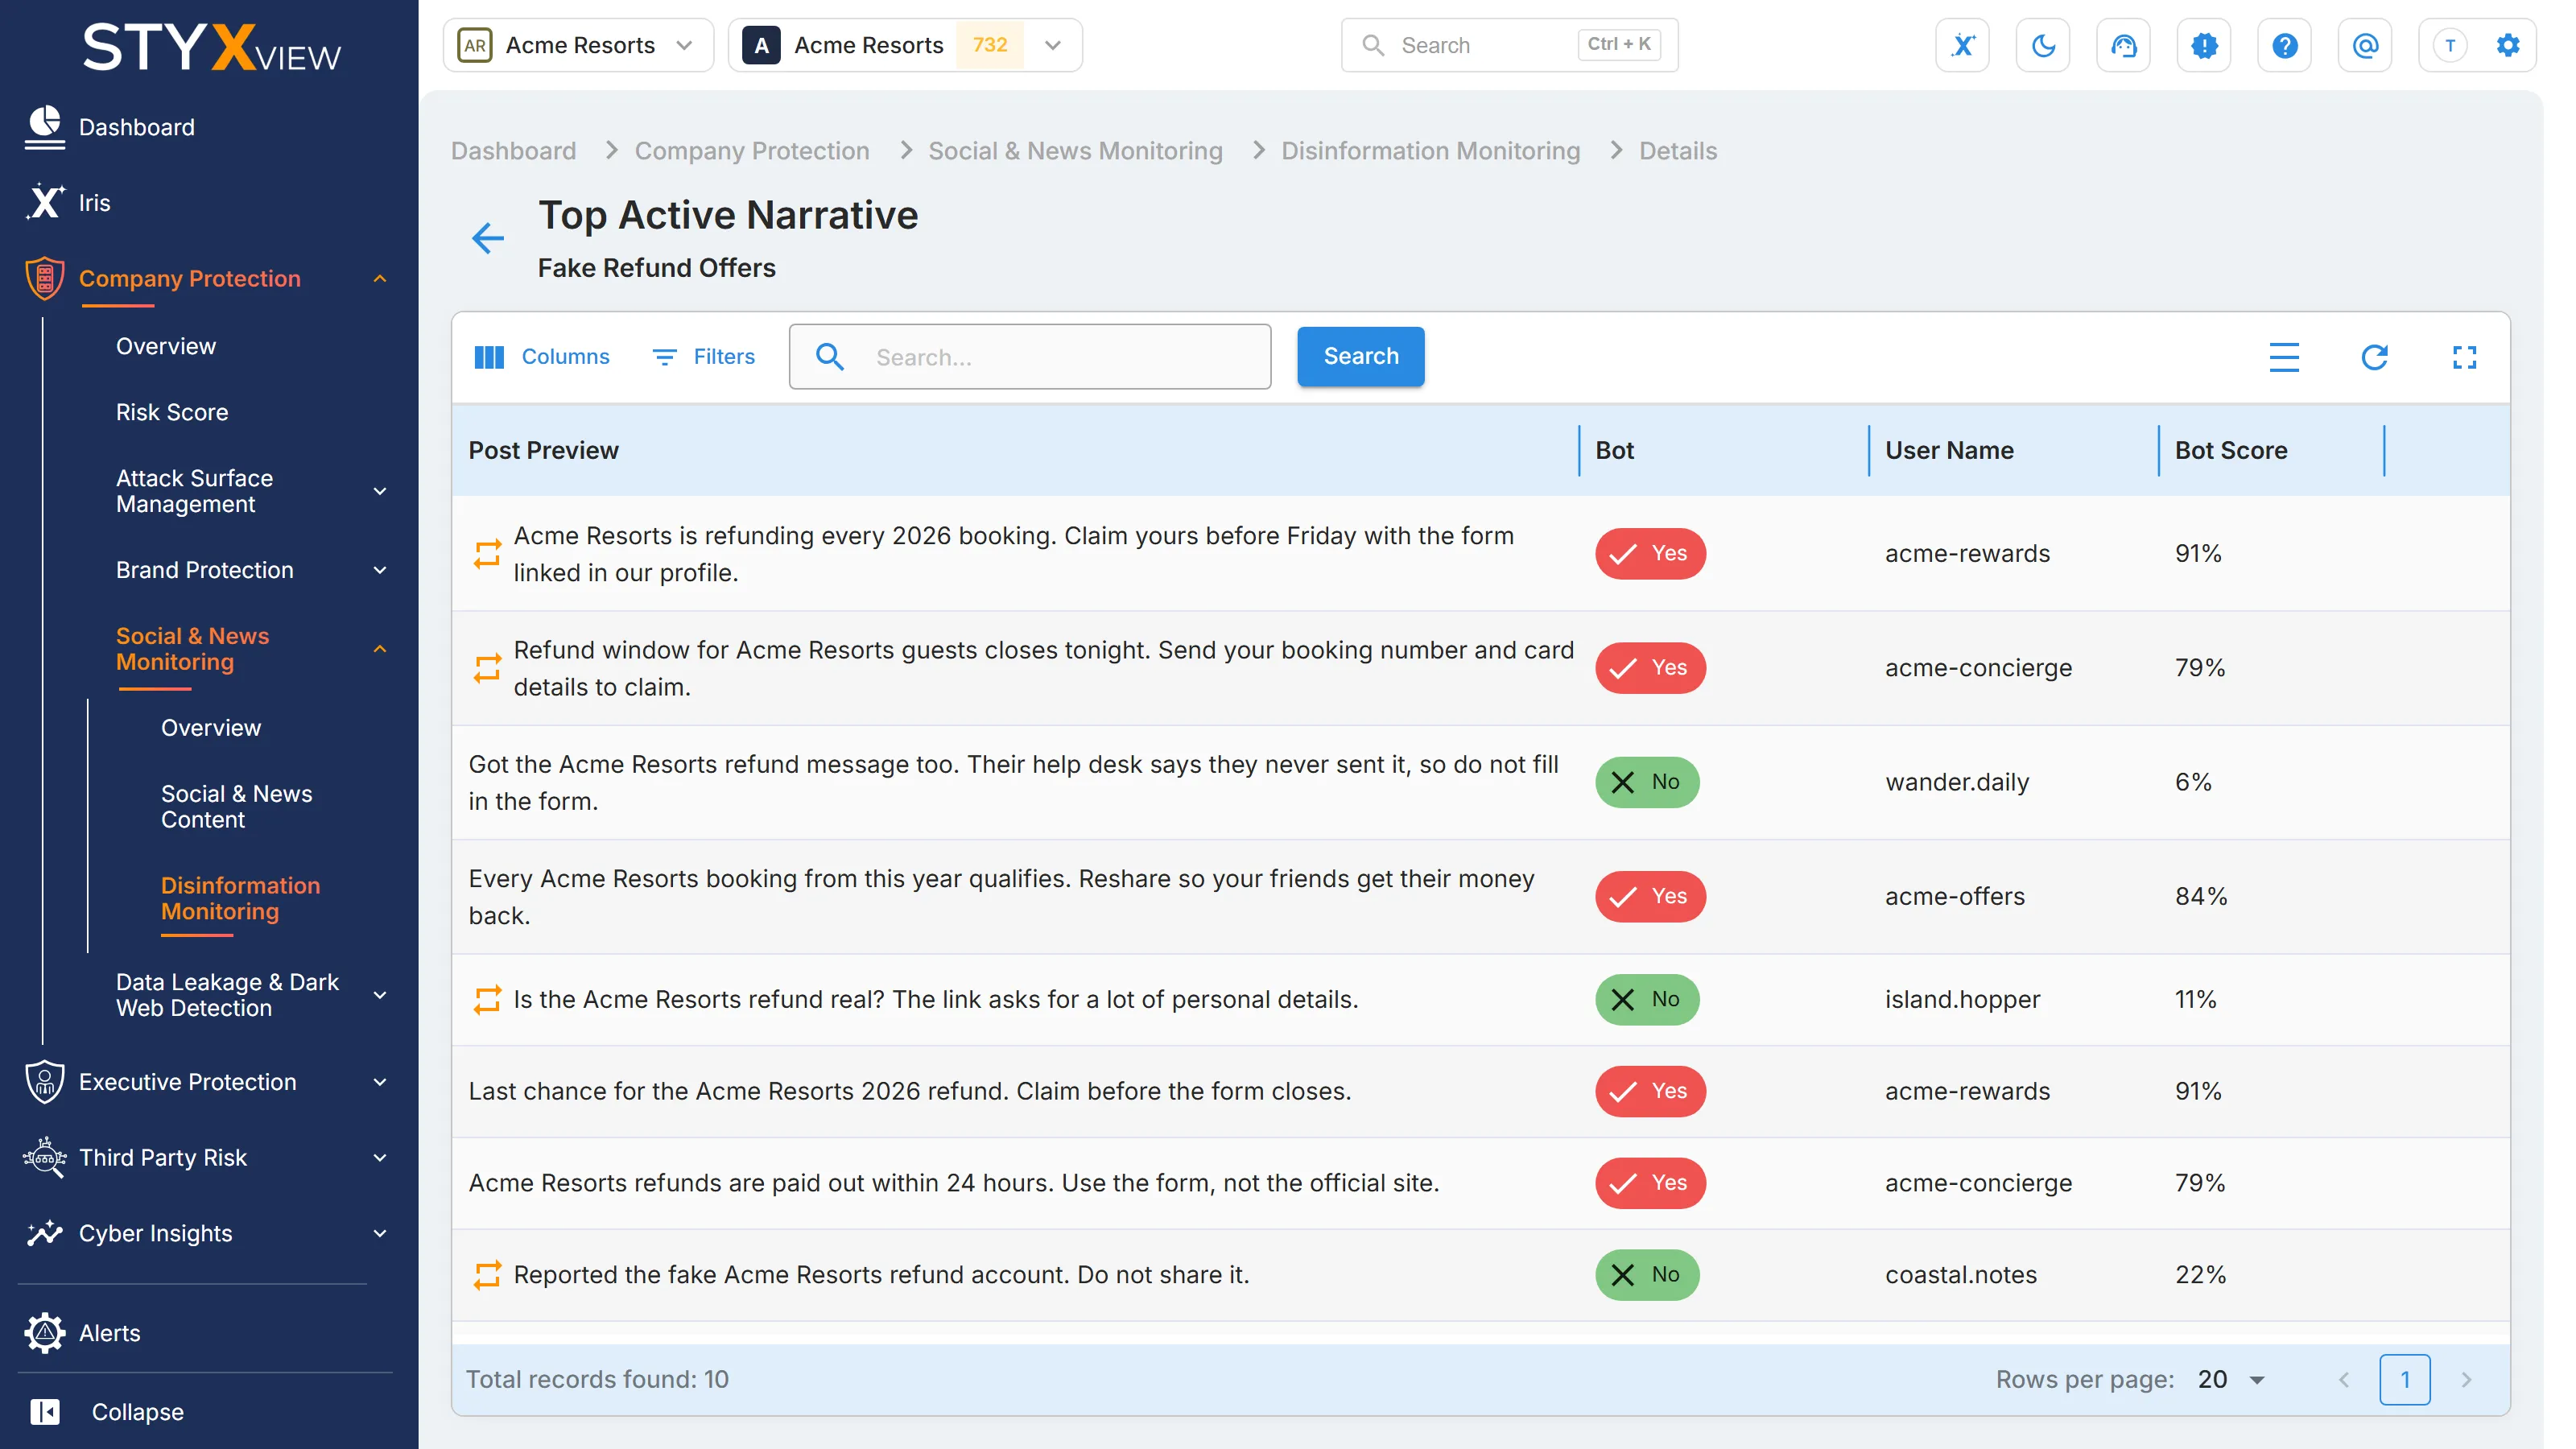
Task: Focus the global Search box with Ctrl+K
Action: click(x=1509, y=45)
